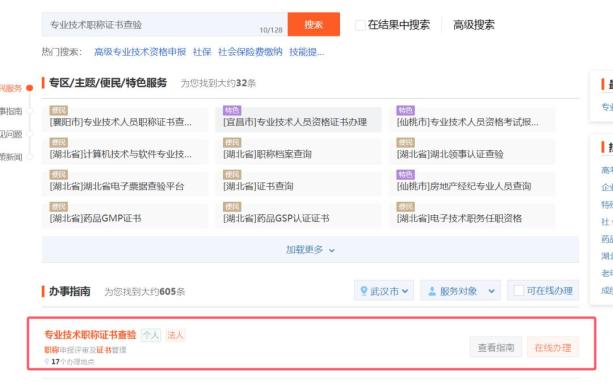The height and width of the screenshot is (387, 613).
Task: Click the 特色 tag above 宜昌市 certificate service
Action: pyautogui.click(x=232, y=110)
